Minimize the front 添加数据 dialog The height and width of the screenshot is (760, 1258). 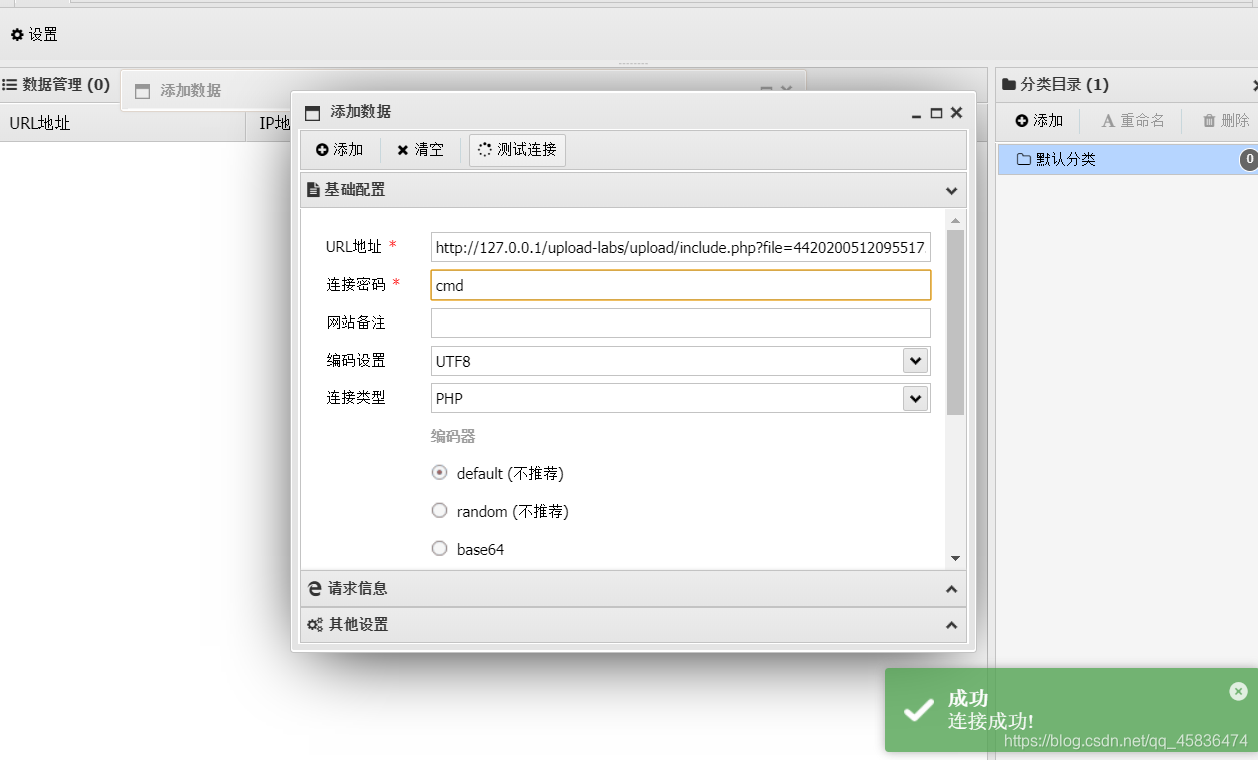click(916, 114)
